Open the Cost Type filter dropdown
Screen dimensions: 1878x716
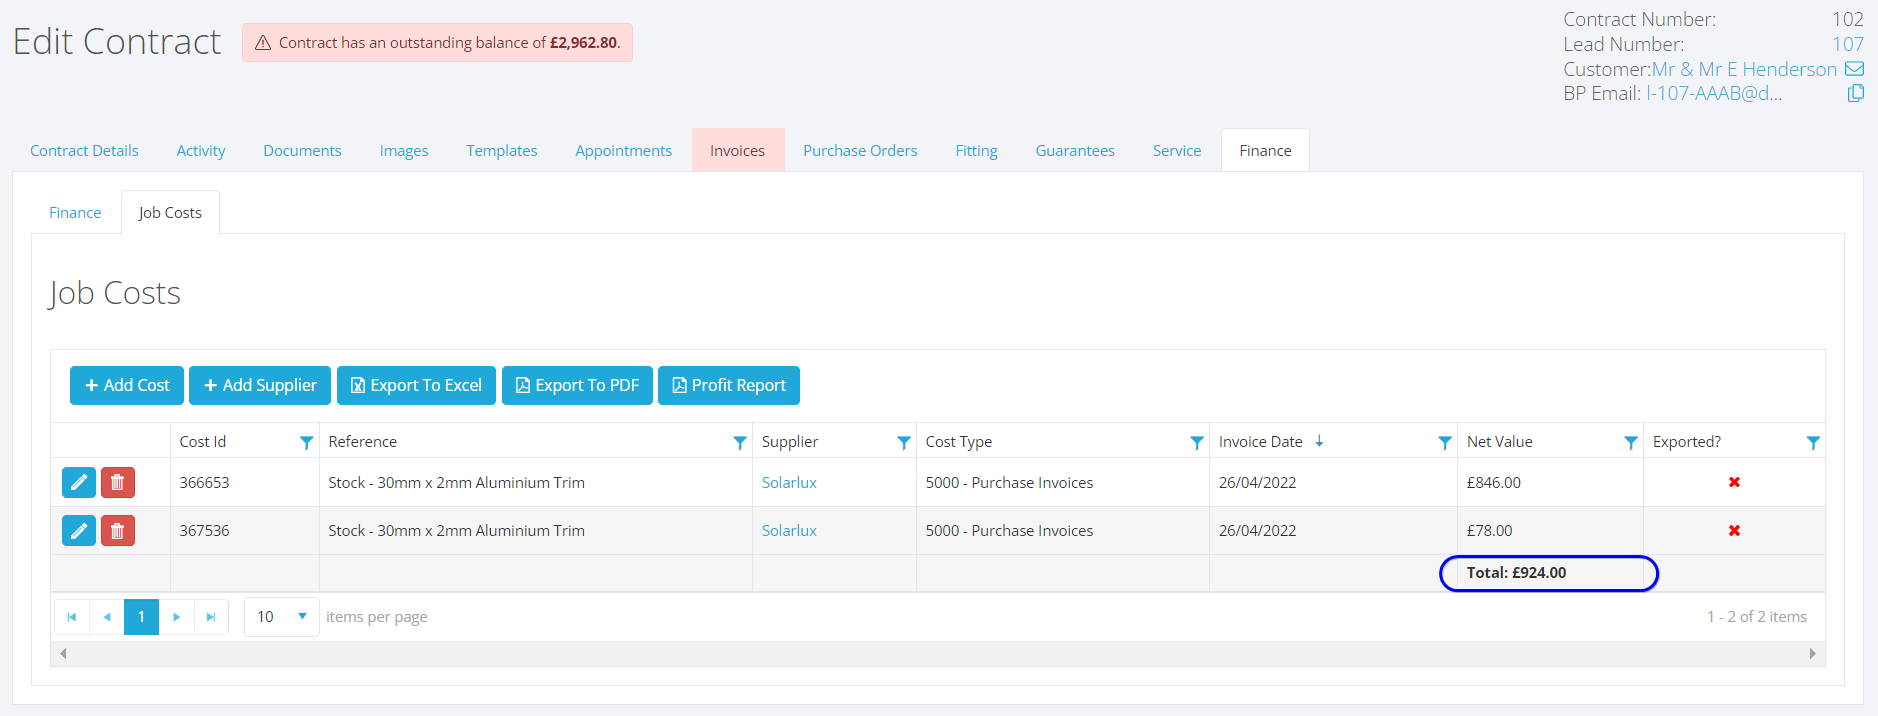tap(1196, 442)
